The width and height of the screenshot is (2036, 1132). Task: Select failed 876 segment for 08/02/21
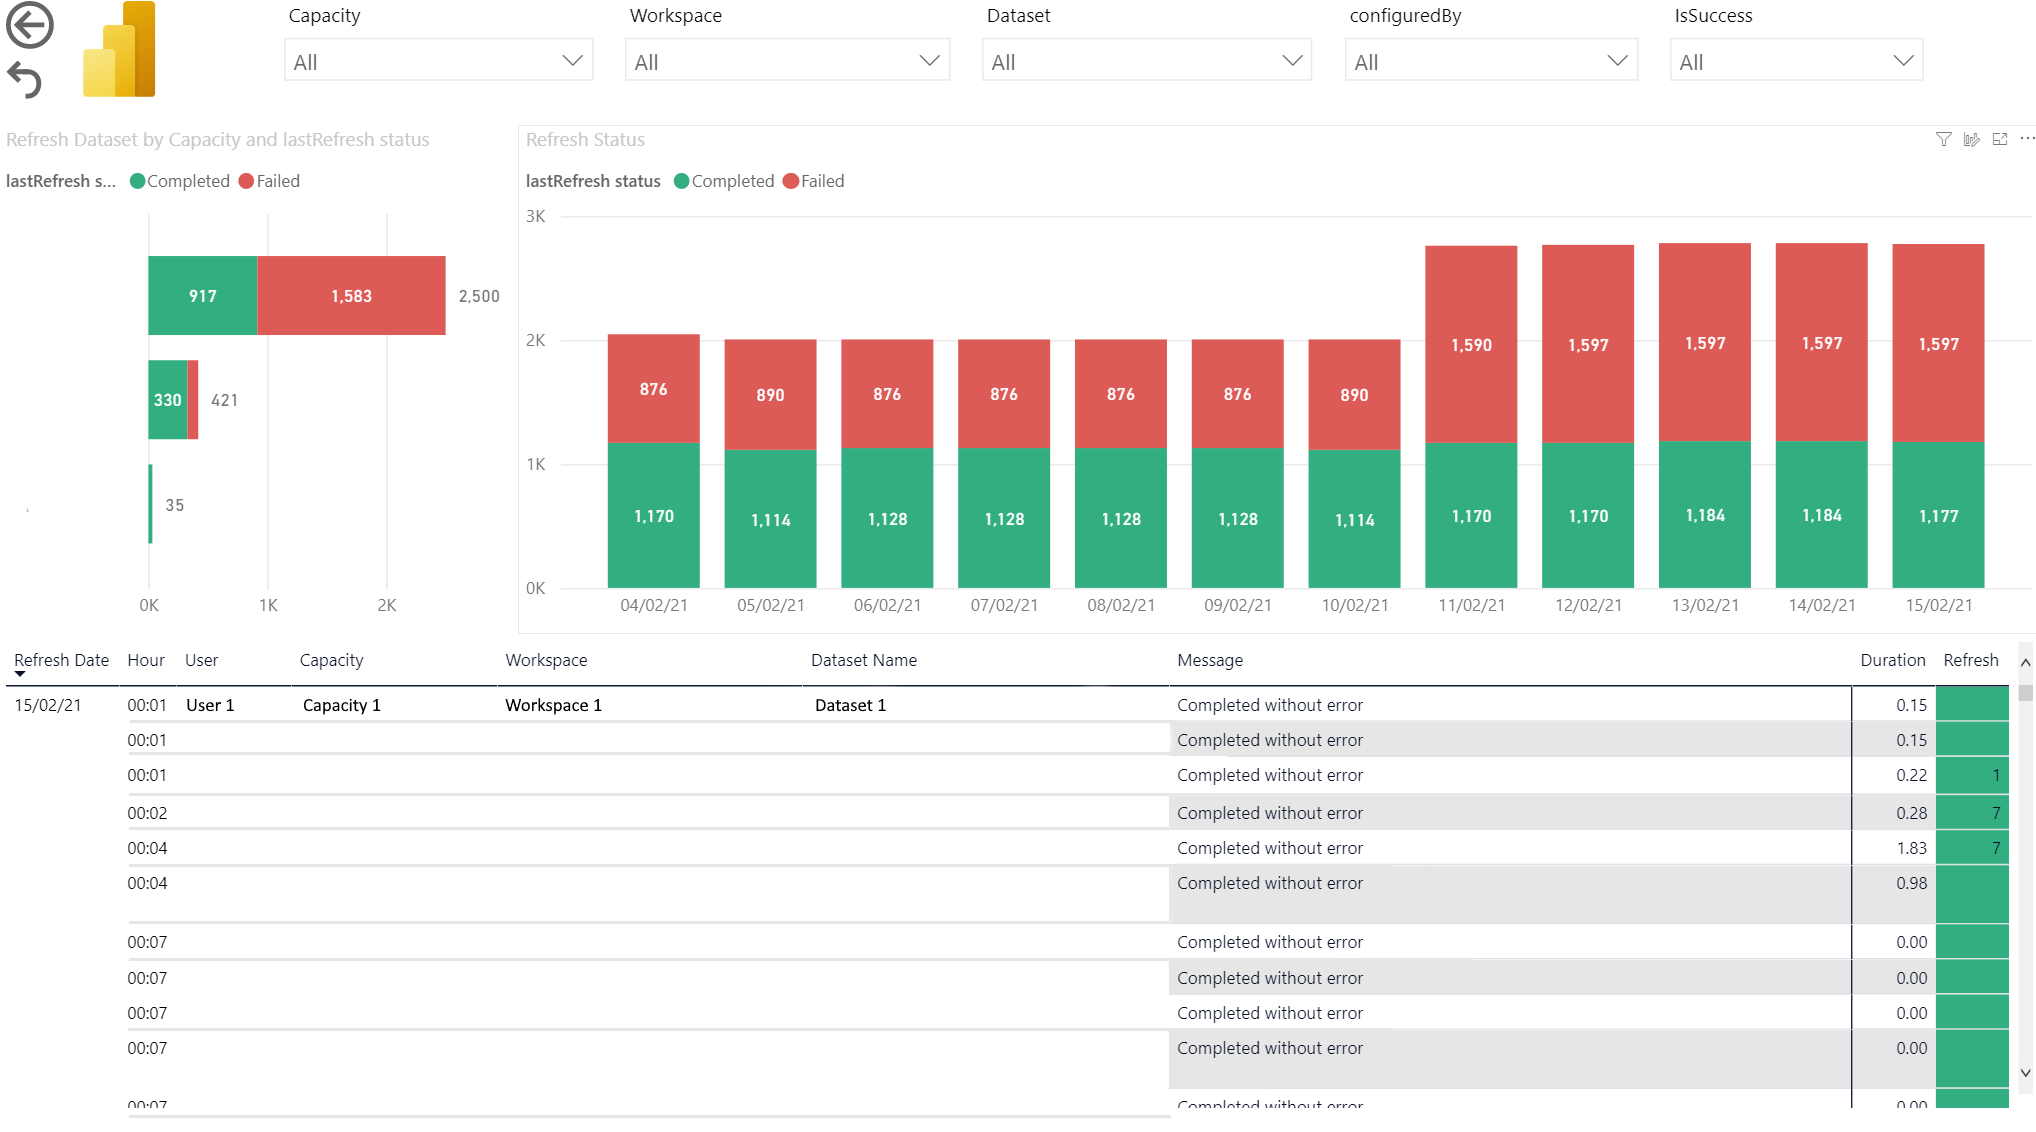click(1121, 394)
